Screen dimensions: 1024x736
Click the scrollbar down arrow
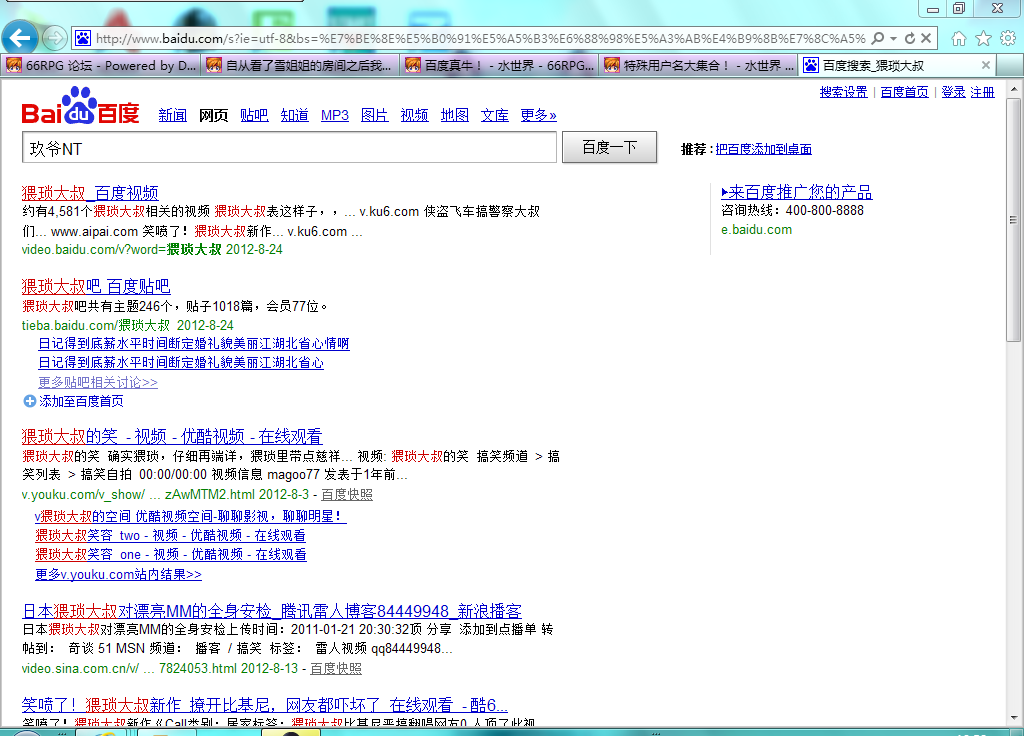click(1013, 718)
